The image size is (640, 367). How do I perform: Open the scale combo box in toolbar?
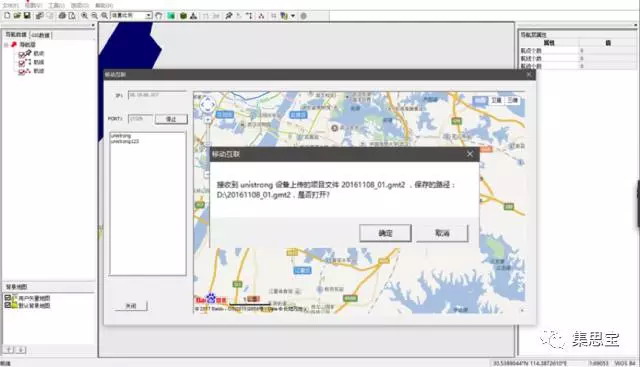pyautogui.click(x=131, y=16)
